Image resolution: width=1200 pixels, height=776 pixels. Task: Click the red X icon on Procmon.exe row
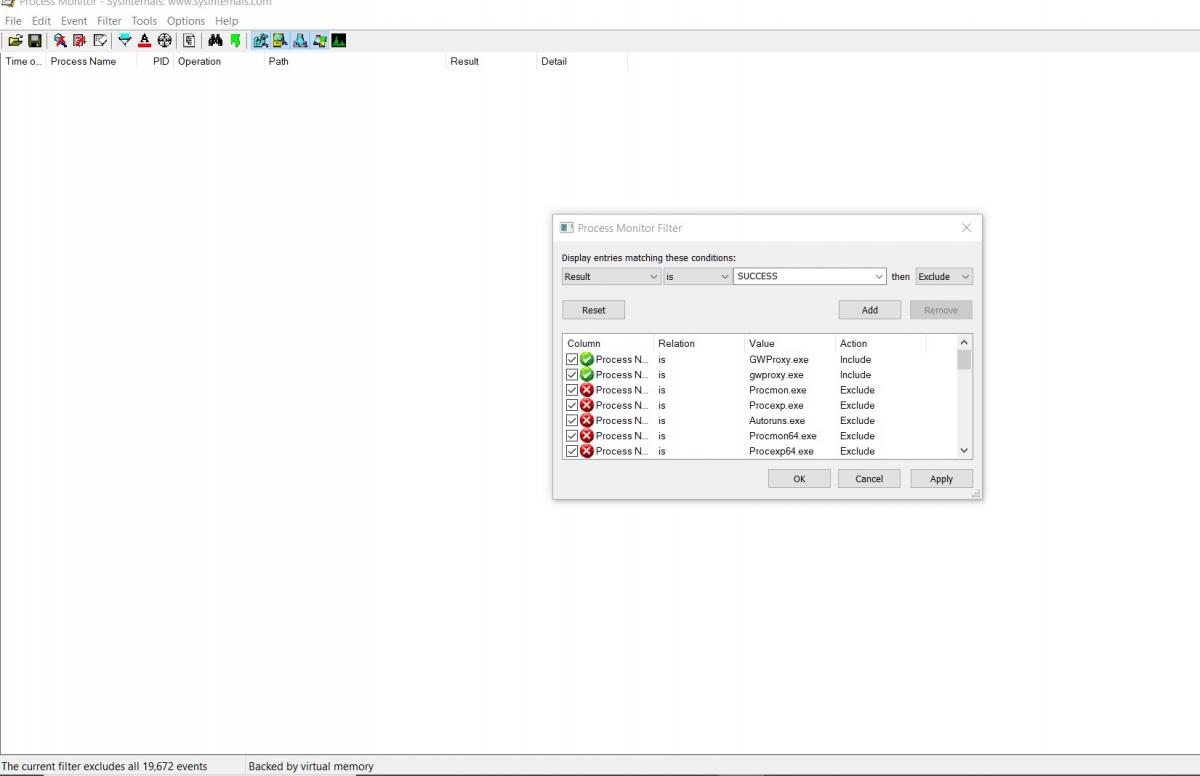(x=587, y=390)
